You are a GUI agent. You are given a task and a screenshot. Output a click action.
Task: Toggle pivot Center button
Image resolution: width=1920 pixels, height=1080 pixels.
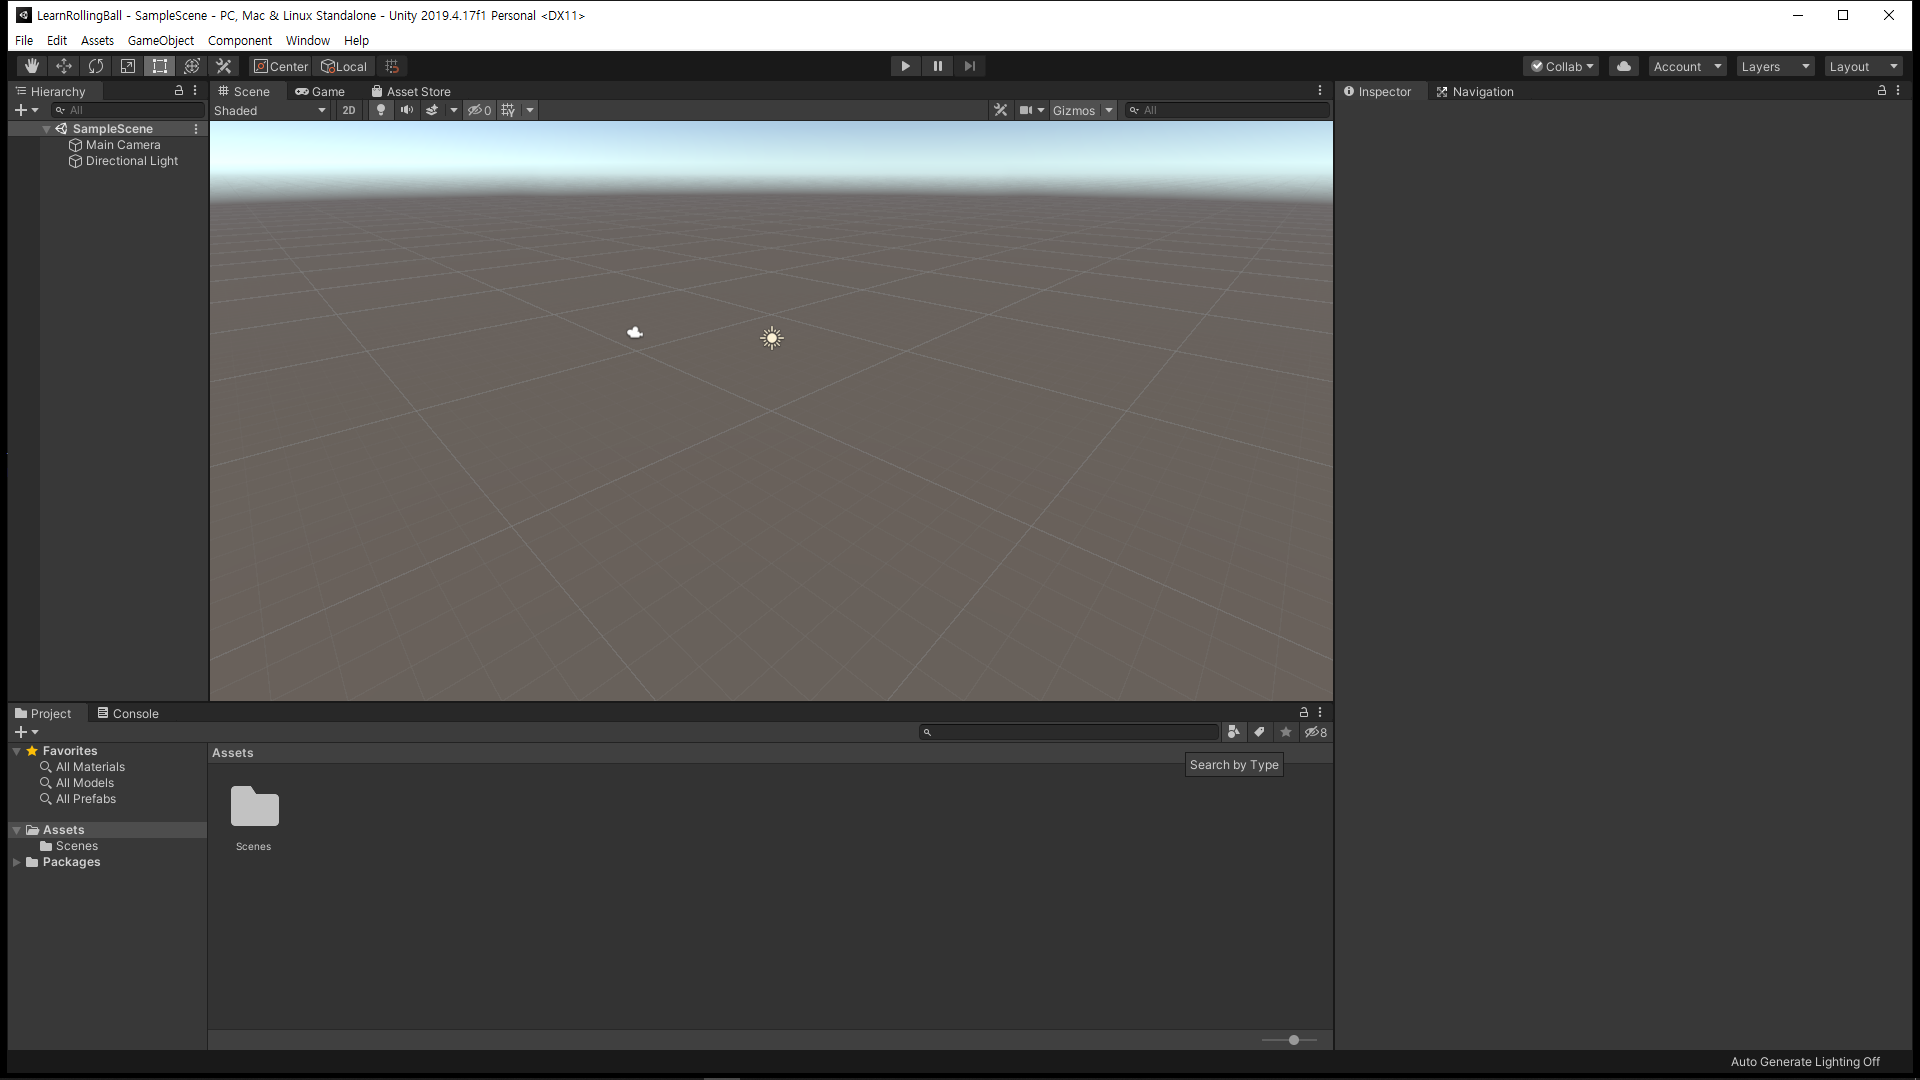[281, 66]
